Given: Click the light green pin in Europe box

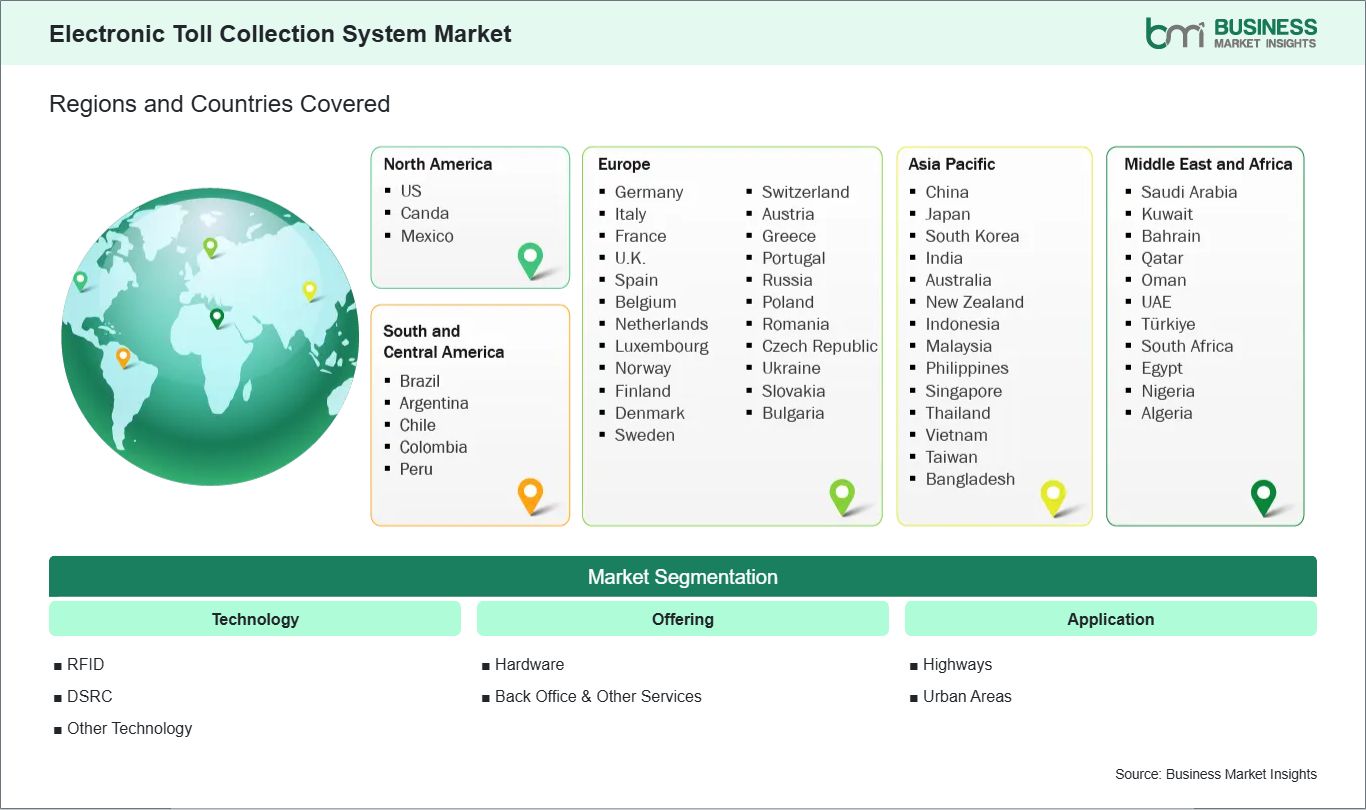Looking at the screenshot, I should click(842, 494).
